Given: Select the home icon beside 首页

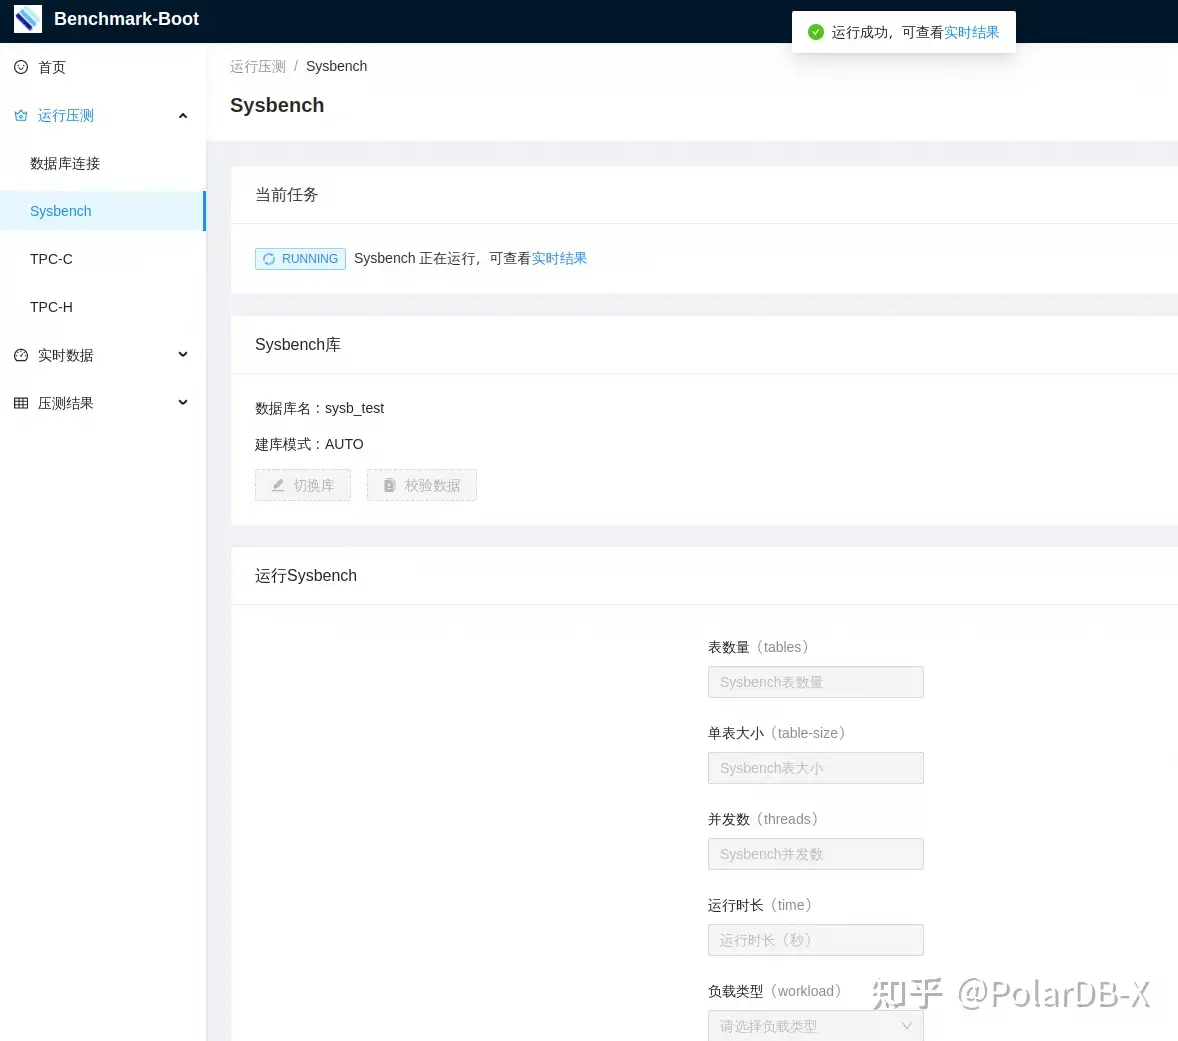Looking at the screenshot, I should click(22, 67).
